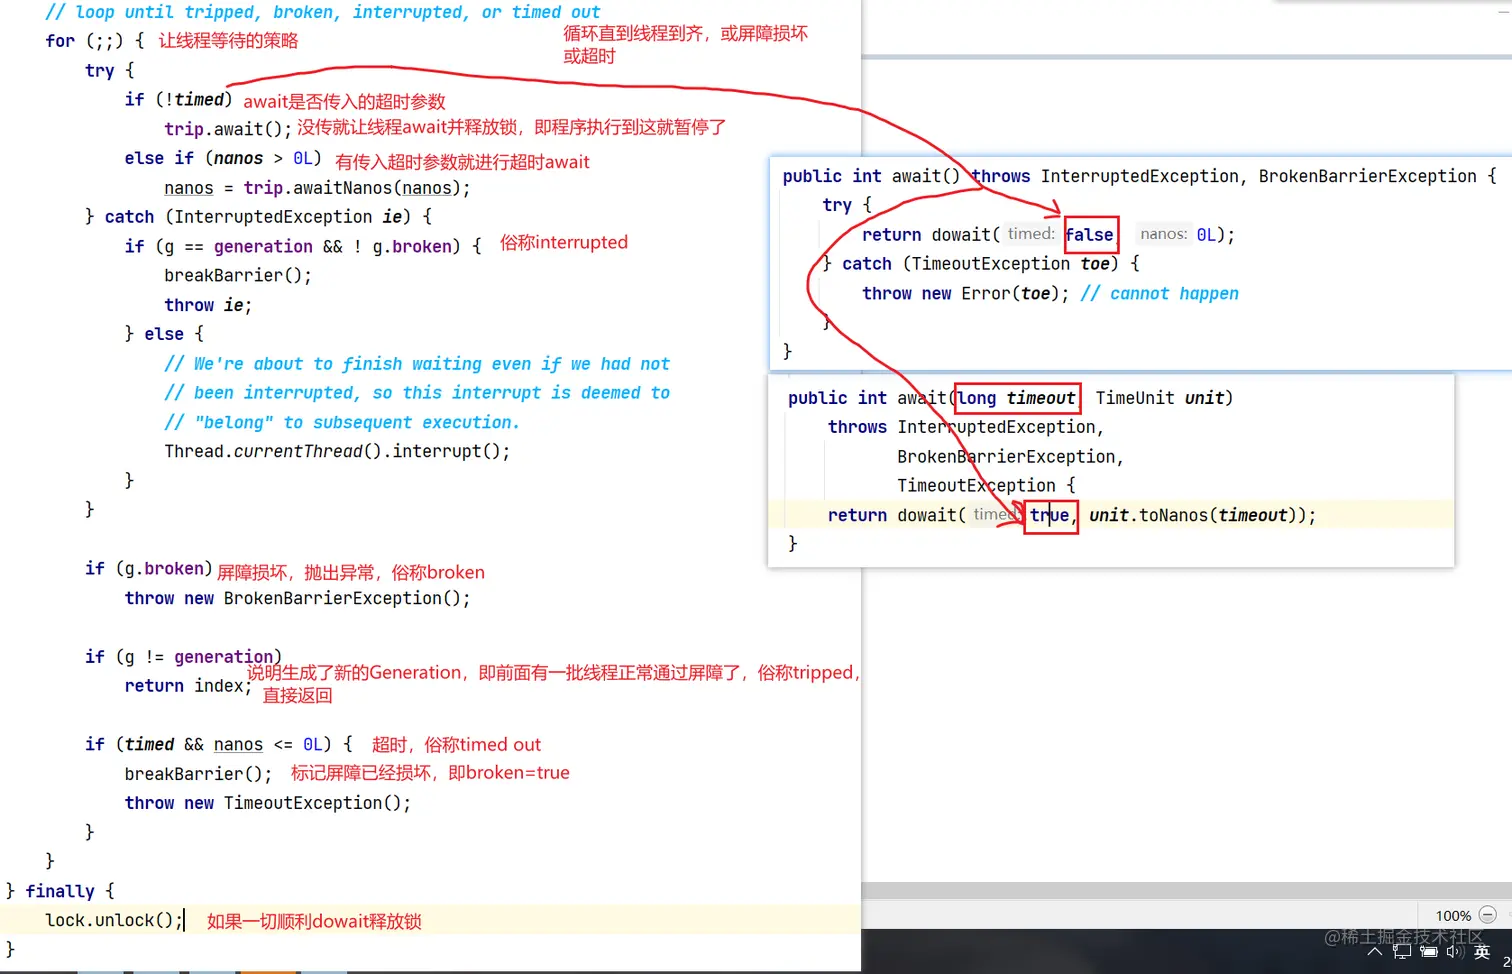Click the 100% zoom level indicator

tap(1452, 915)
